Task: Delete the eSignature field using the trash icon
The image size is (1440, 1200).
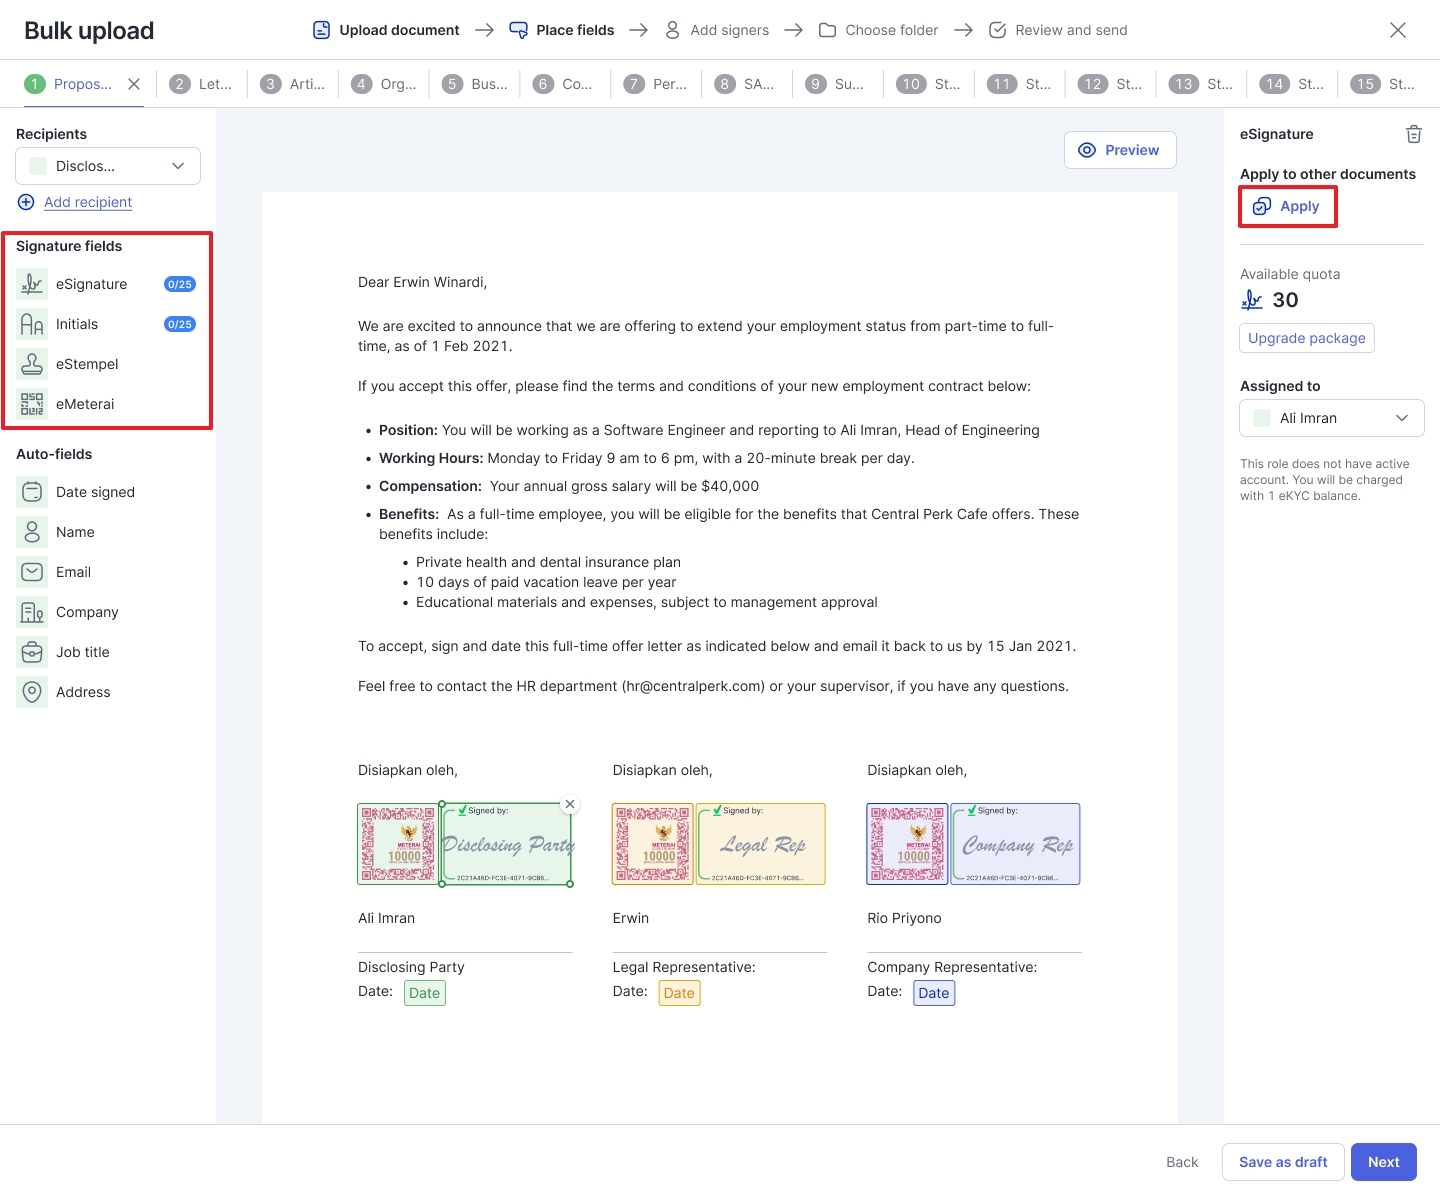Action: [1413, 133]
